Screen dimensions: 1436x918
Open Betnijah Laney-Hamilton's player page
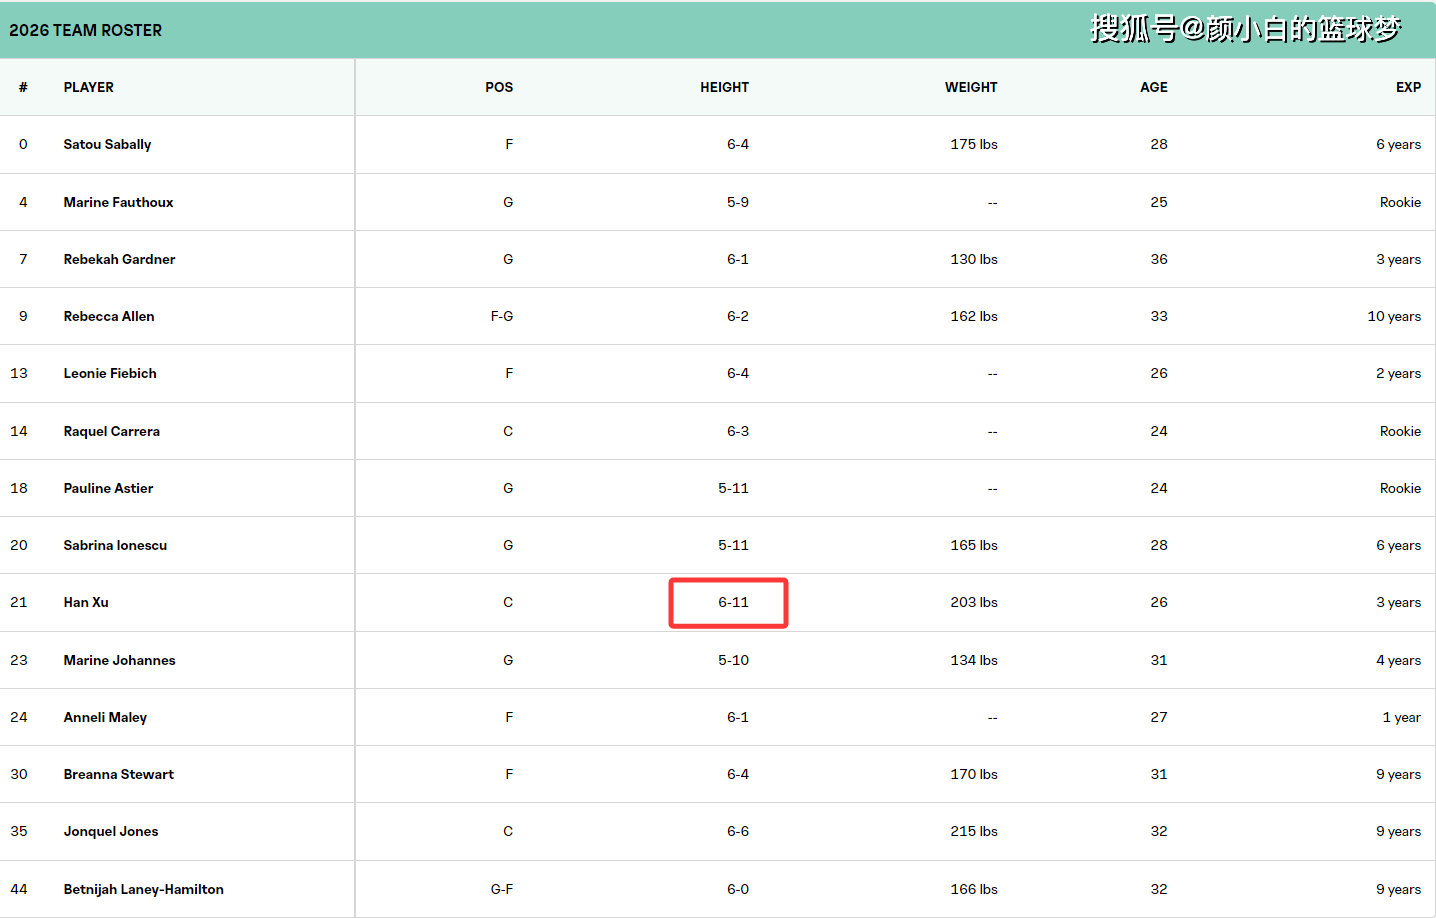tap(143, 889)
